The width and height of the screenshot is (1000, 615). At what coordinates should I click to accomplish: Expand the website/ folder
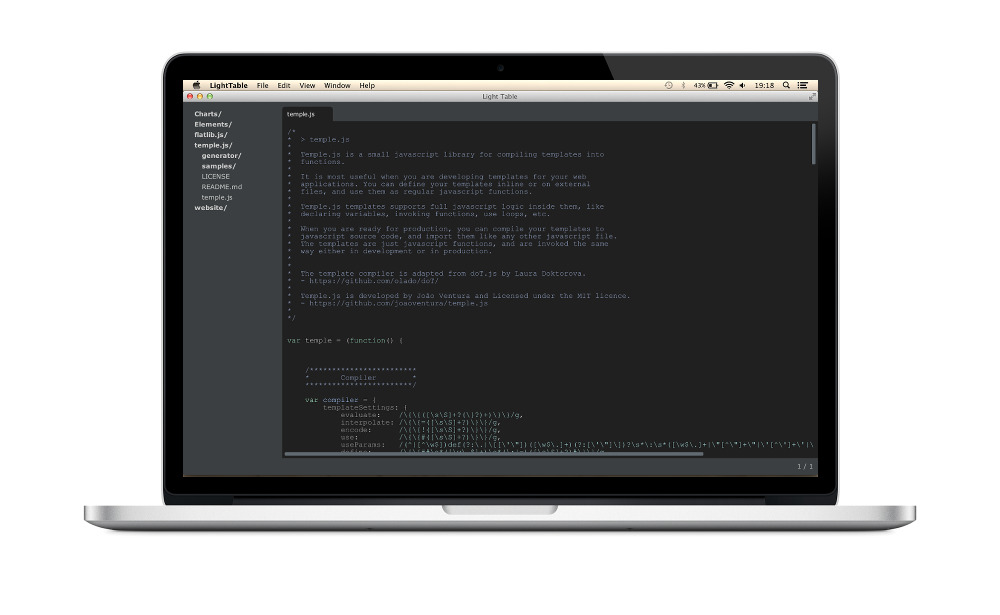[210, 208]
